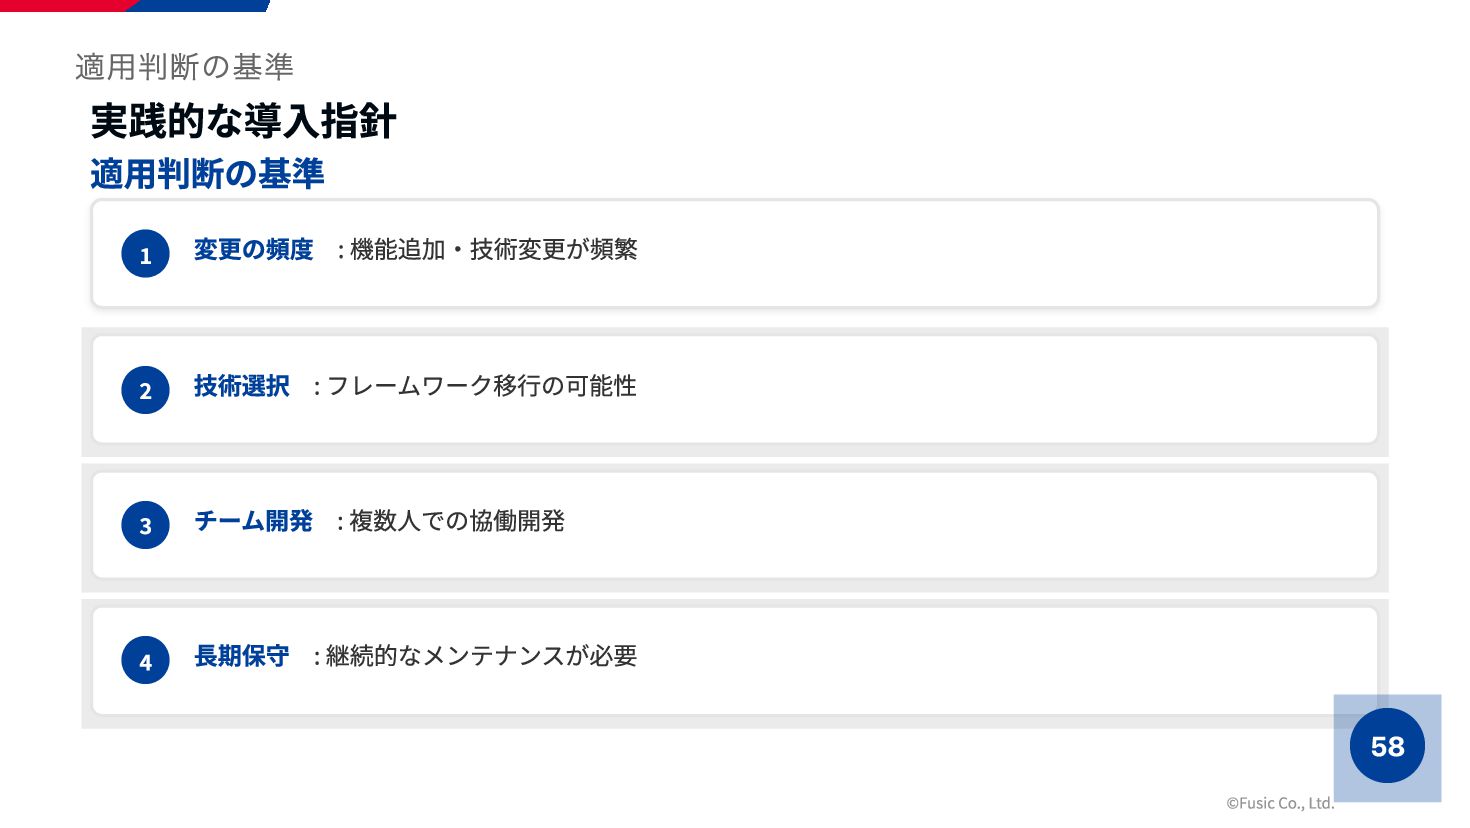Click the blue 適用判断の基準 subheading
Image resolution: width=1470 pixels, height=828 pixels.
(x=207, y=174)
